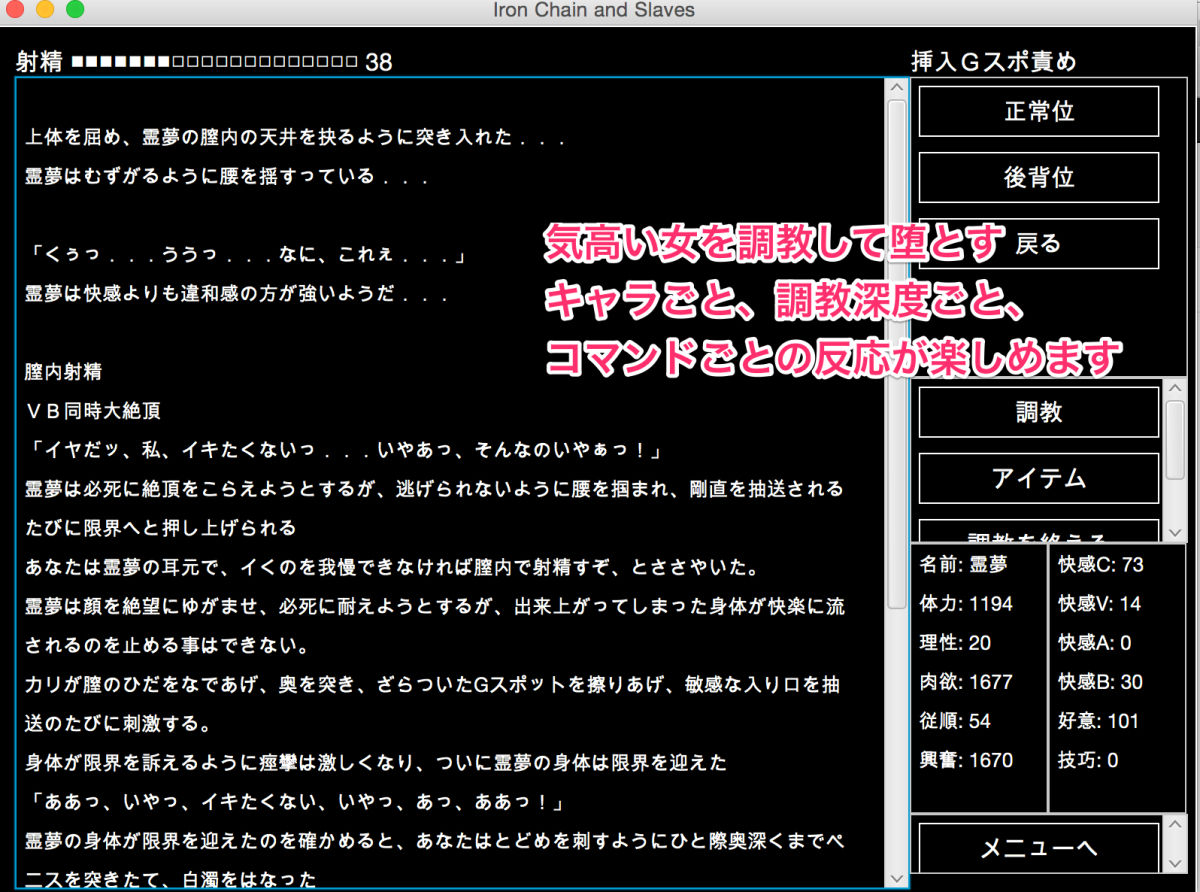This screenshot has height=892, width=1200.
Task: Click the main text panel scrollbar thumb
Action: coord(896,350)
